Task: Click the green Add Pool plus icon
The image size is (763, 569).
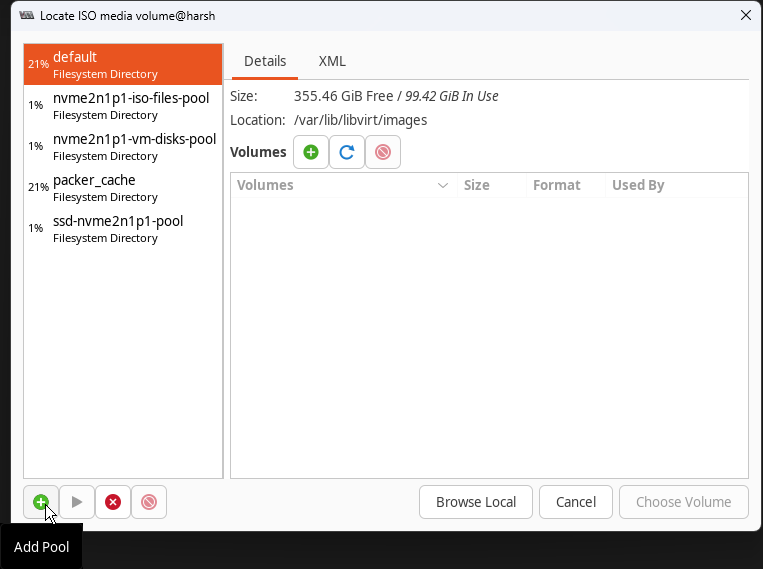Action: [x=41, y=502]
